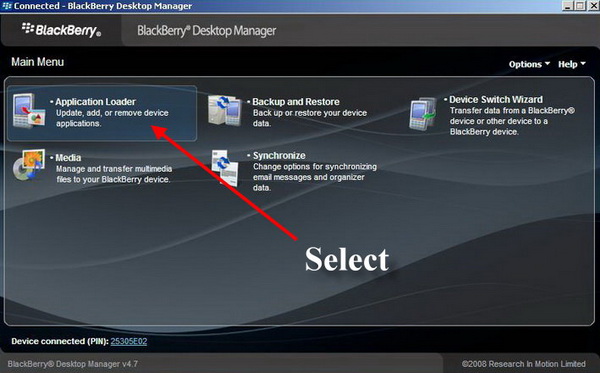Click the Device Switch Wizard icon
Viewport: 600px width, 373px height.
coord(423,114)
